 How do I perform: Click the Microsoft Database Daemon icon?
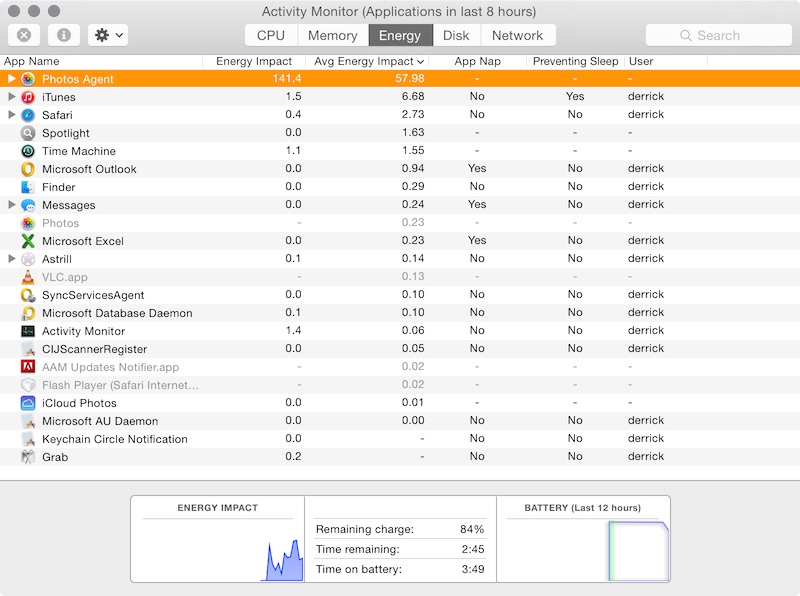coord(28,313)
